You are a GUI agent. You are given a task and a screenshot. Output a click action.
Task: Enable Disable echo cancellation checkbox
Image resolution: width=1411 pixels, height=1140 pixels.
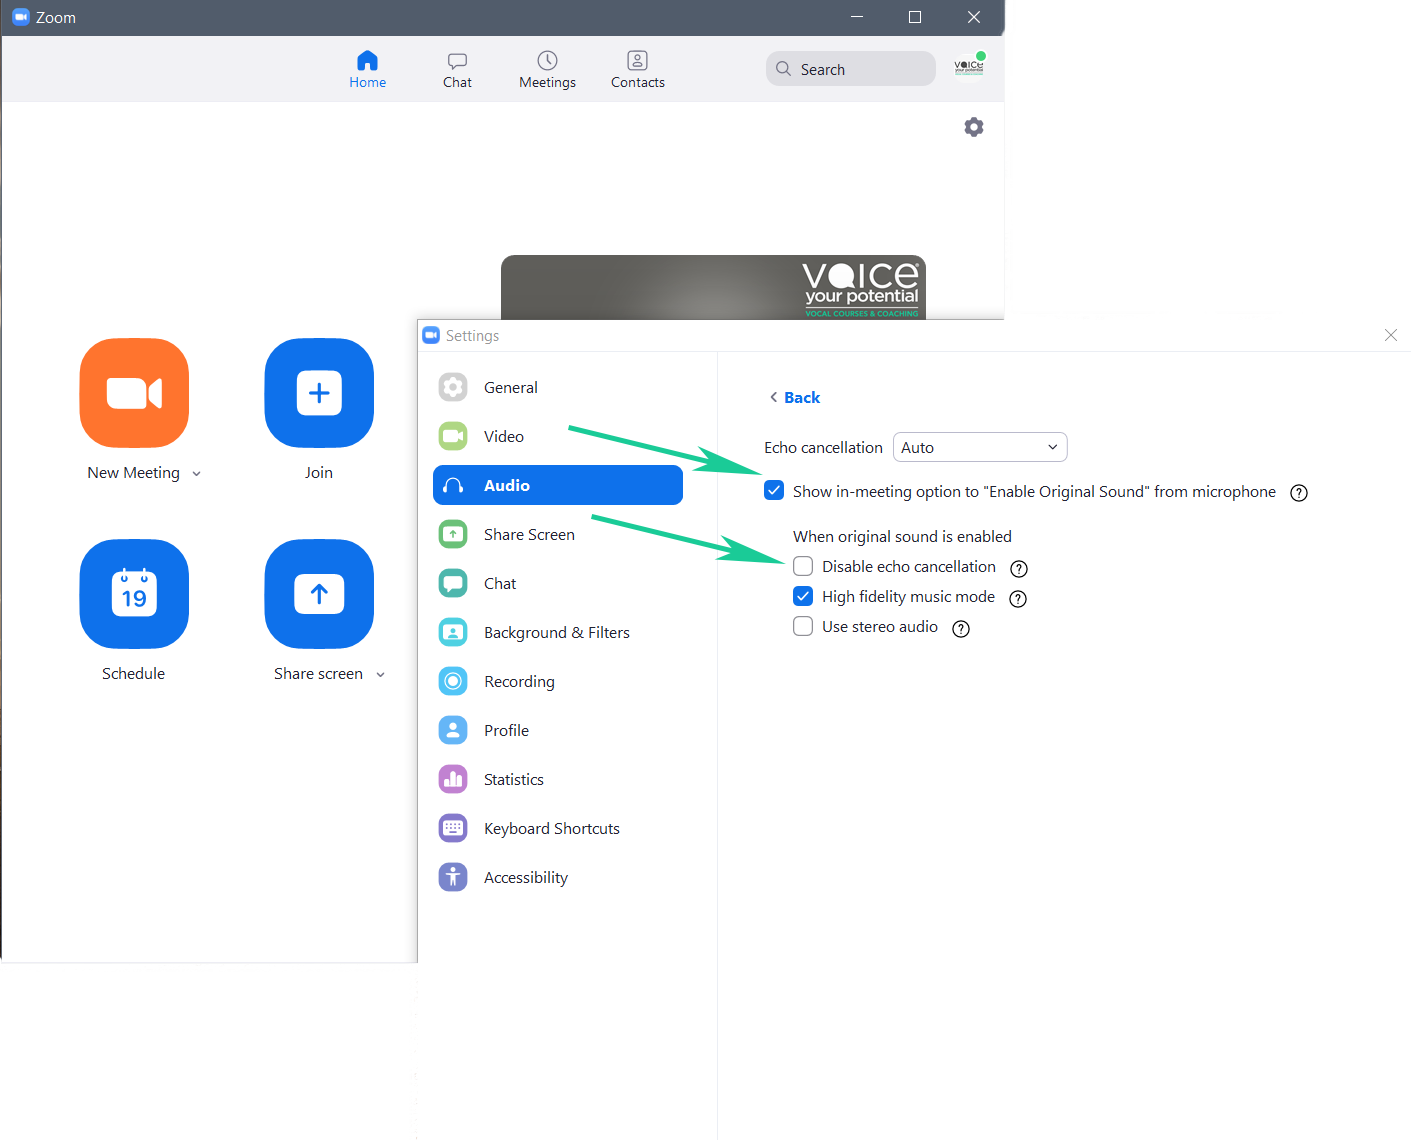803,566
